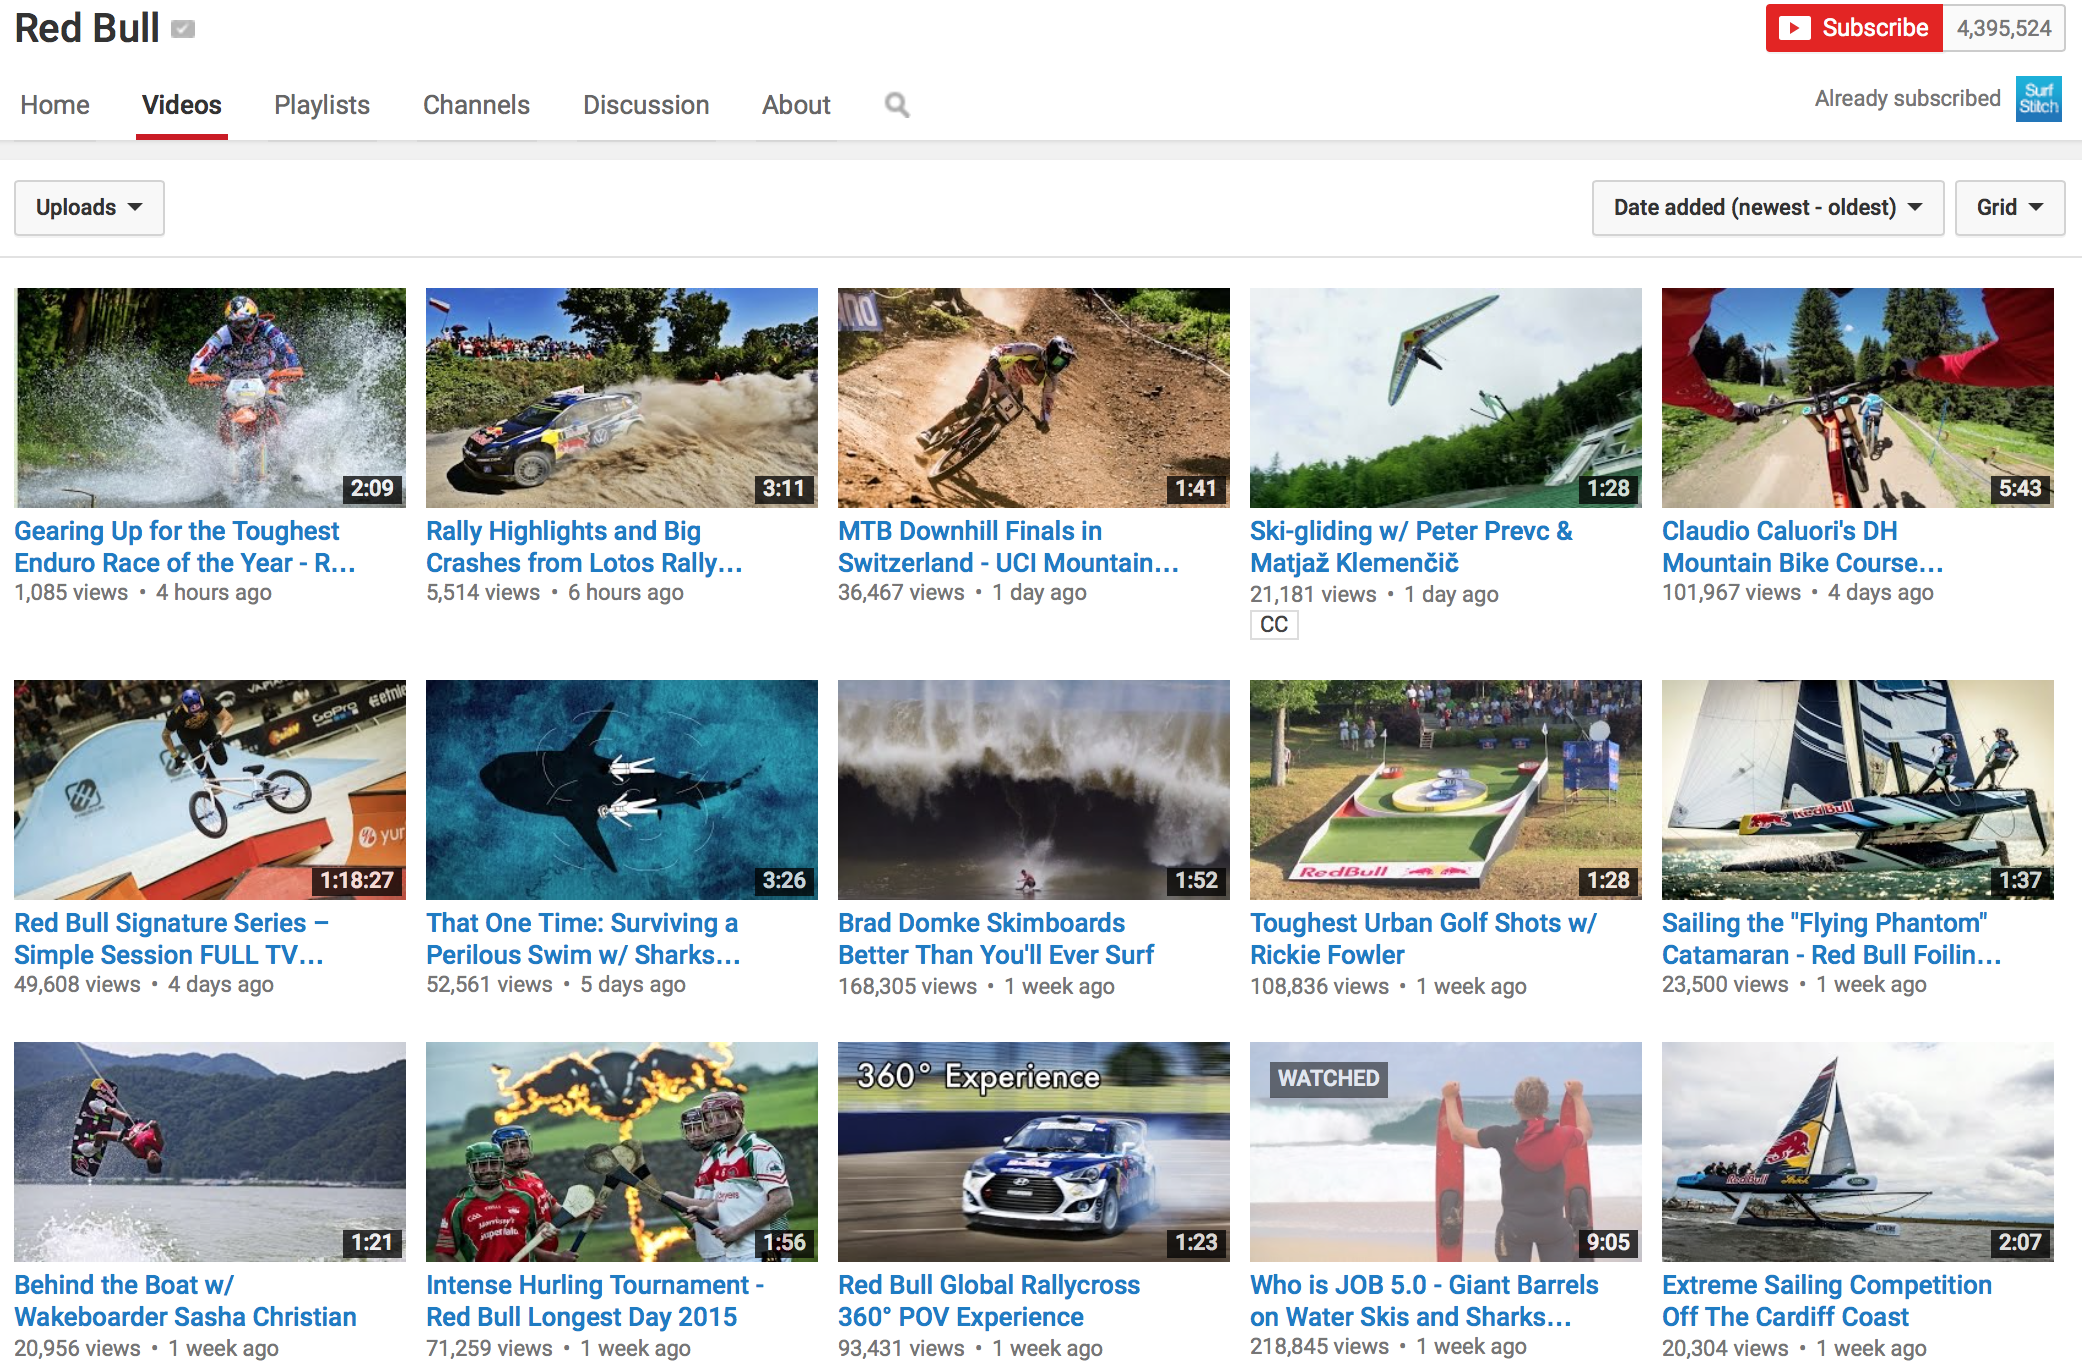Select the Videos tab
This screenshot has width=2082, height=1362.
181,105
